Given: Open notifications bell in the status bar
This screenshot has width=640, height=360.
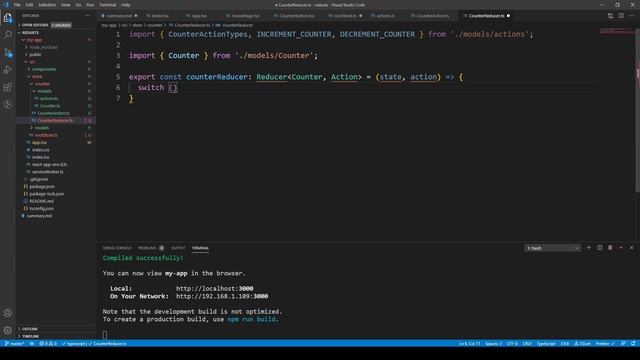Looking at the screenshot, I should (633, 344).
